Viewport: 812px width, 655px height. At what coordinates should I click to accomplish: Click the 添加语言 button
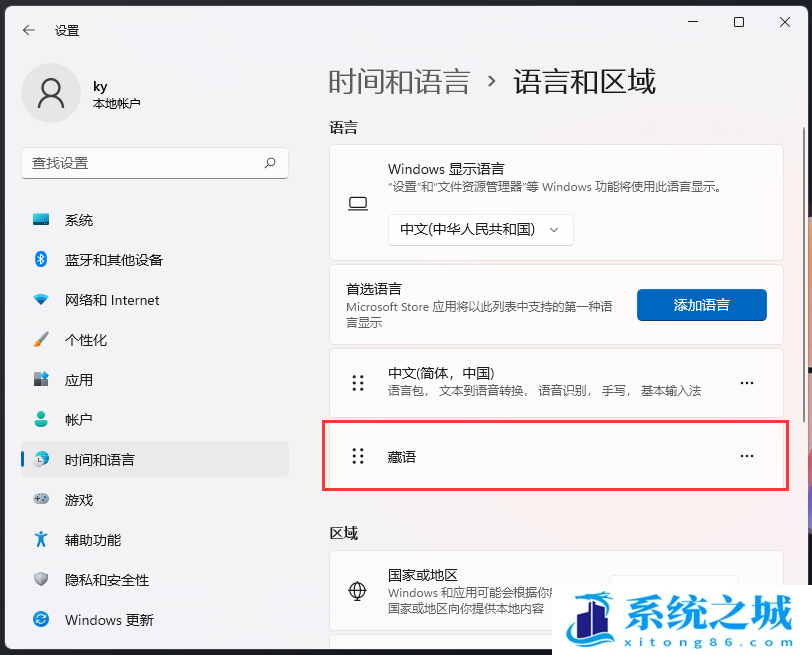pyautogui.click(x=702, y=305)
